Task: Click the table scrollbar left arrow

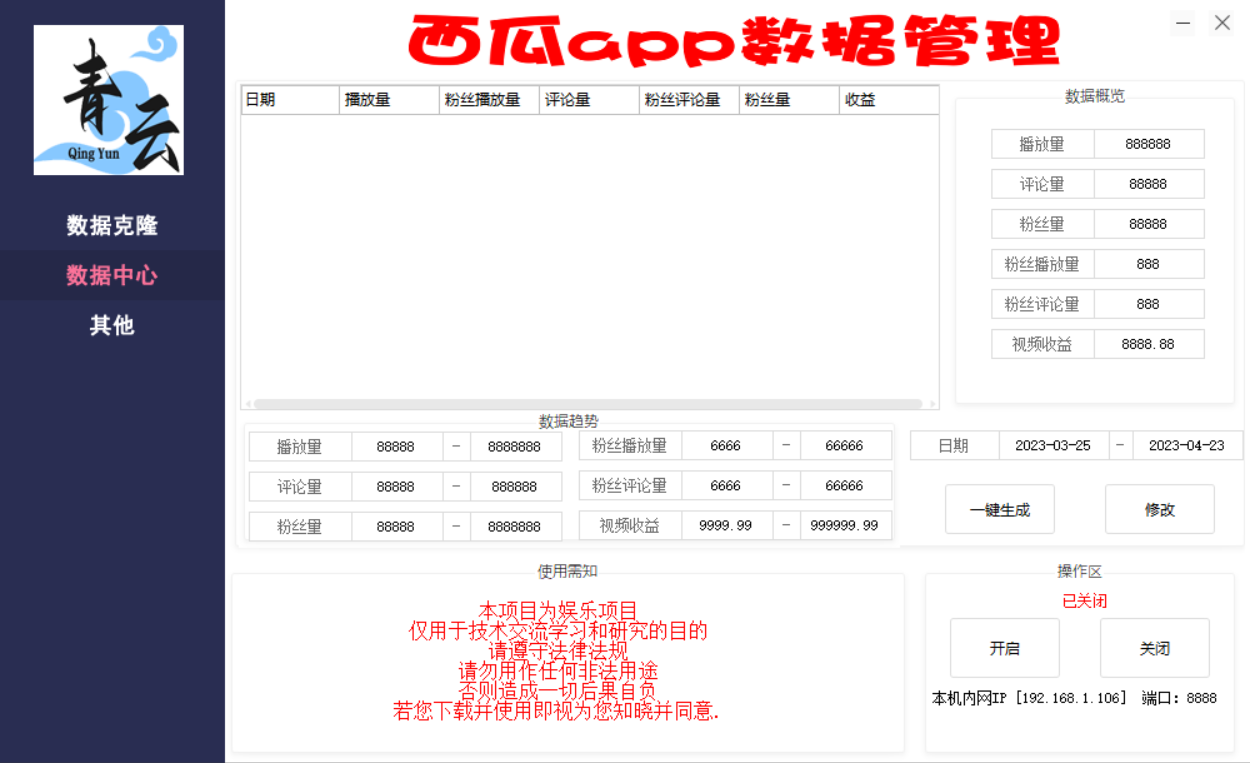Action: (x=247, y=404)
